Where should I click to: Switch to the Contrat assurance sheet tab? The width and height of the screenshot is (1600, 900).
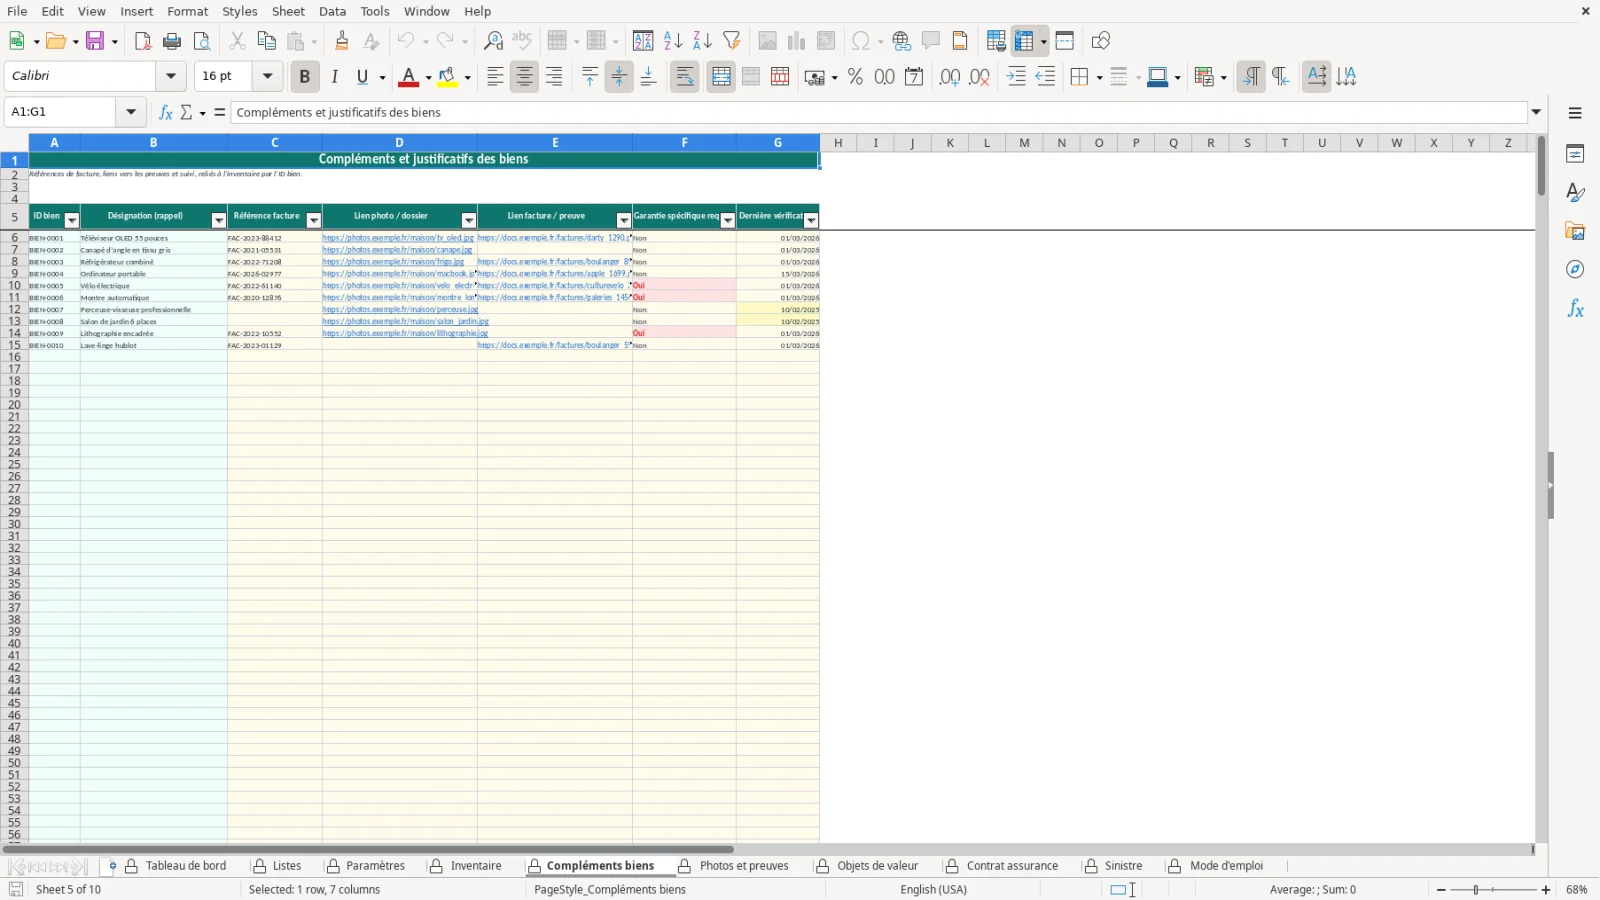[1012, 866]
